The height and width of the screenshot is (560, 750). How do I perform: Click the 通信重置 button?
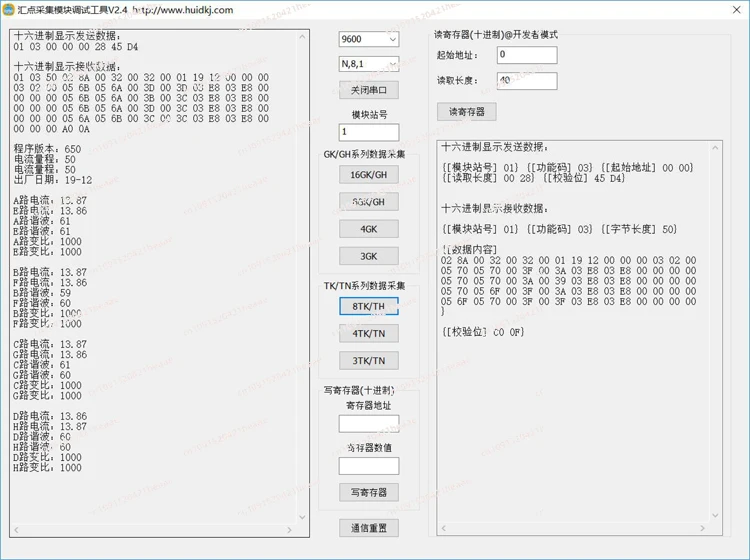pos(369,528)
